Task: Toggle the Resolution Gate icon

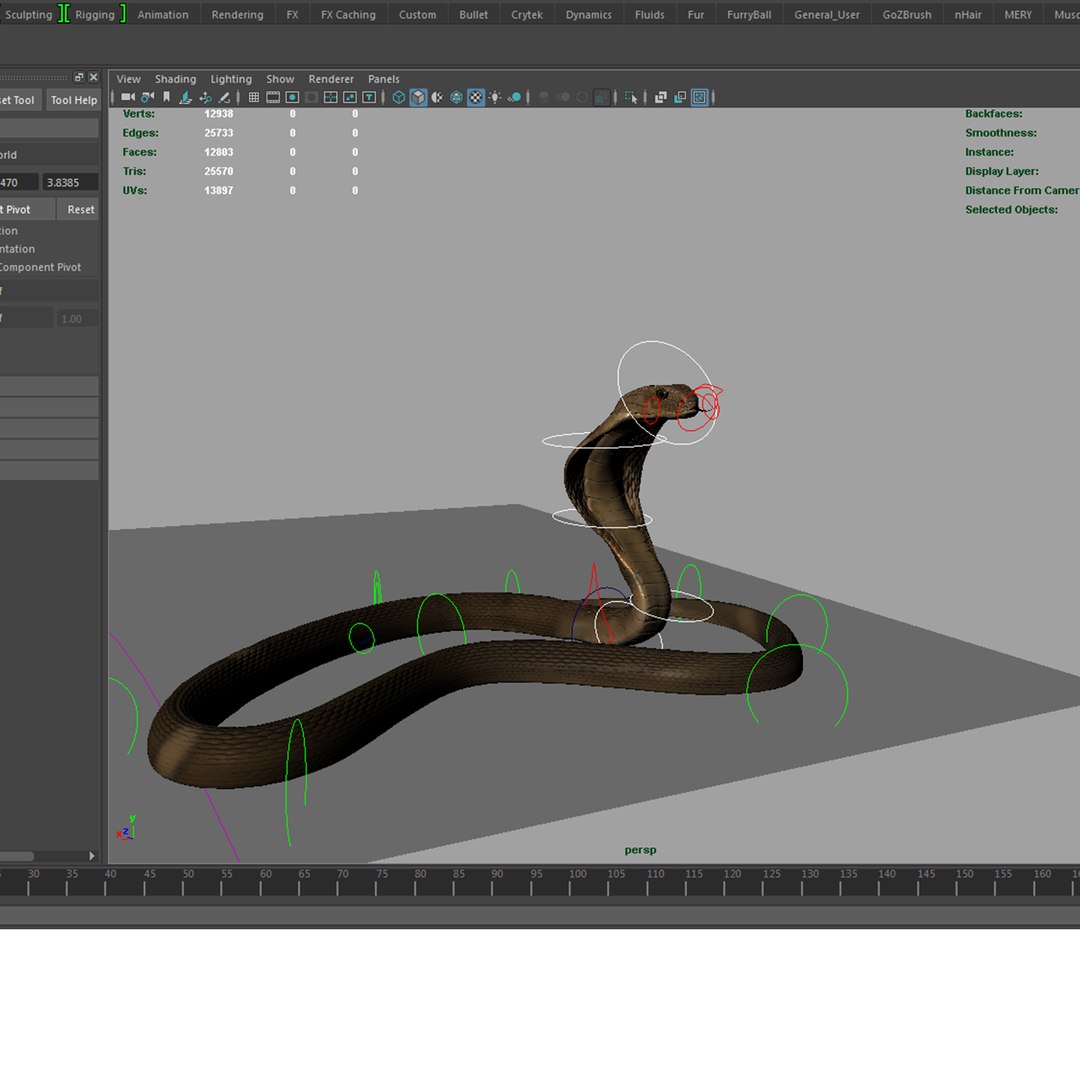Action: (x=292, y=97)
